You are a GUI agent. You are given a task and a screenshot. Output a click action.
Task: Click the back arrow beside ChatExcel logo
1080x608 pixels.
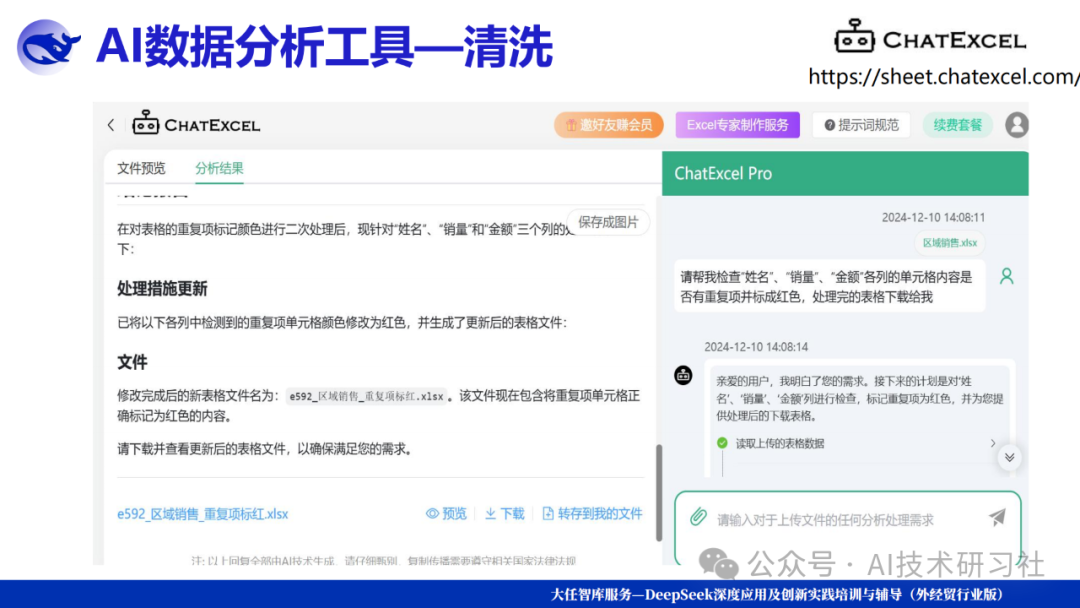[x=111, y=125]
